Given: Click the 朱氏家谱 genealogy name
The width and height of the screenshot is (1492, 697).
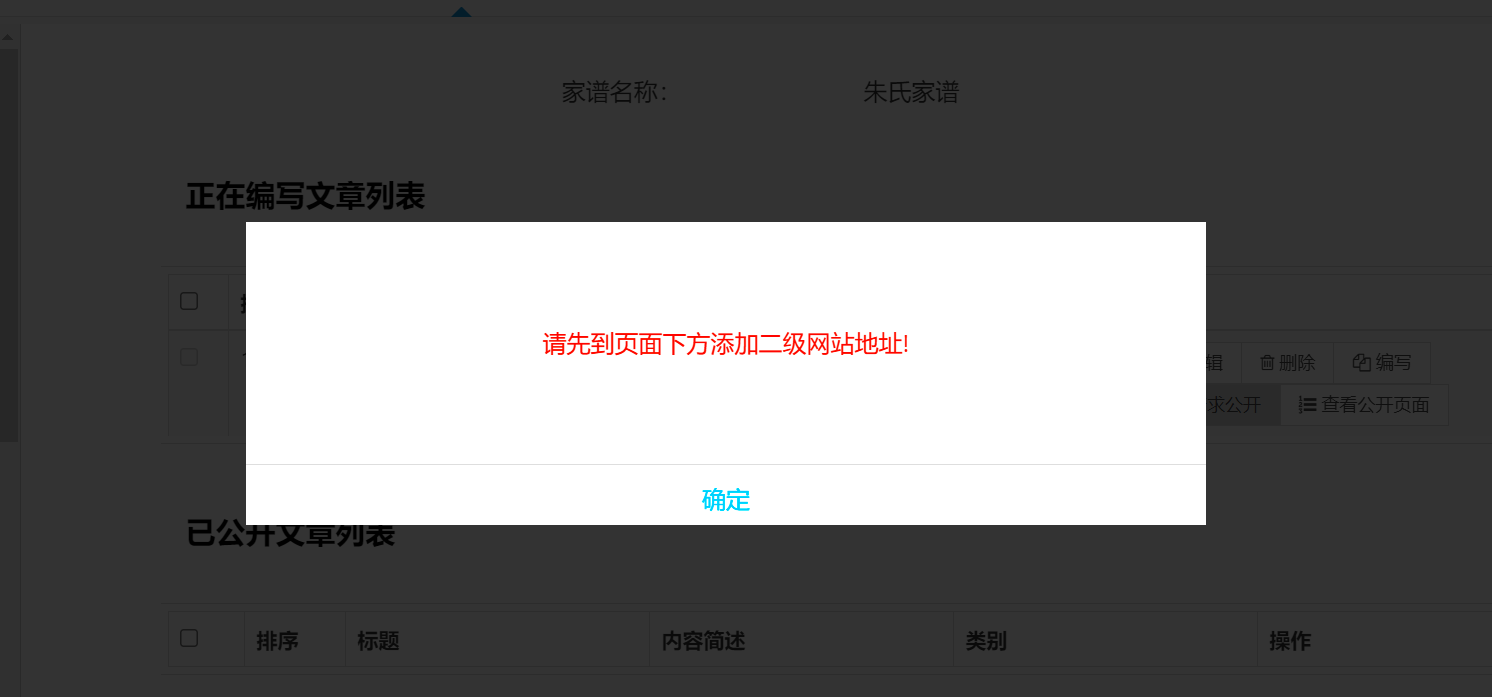Looking at the screenshot, I should pos(911,93).
